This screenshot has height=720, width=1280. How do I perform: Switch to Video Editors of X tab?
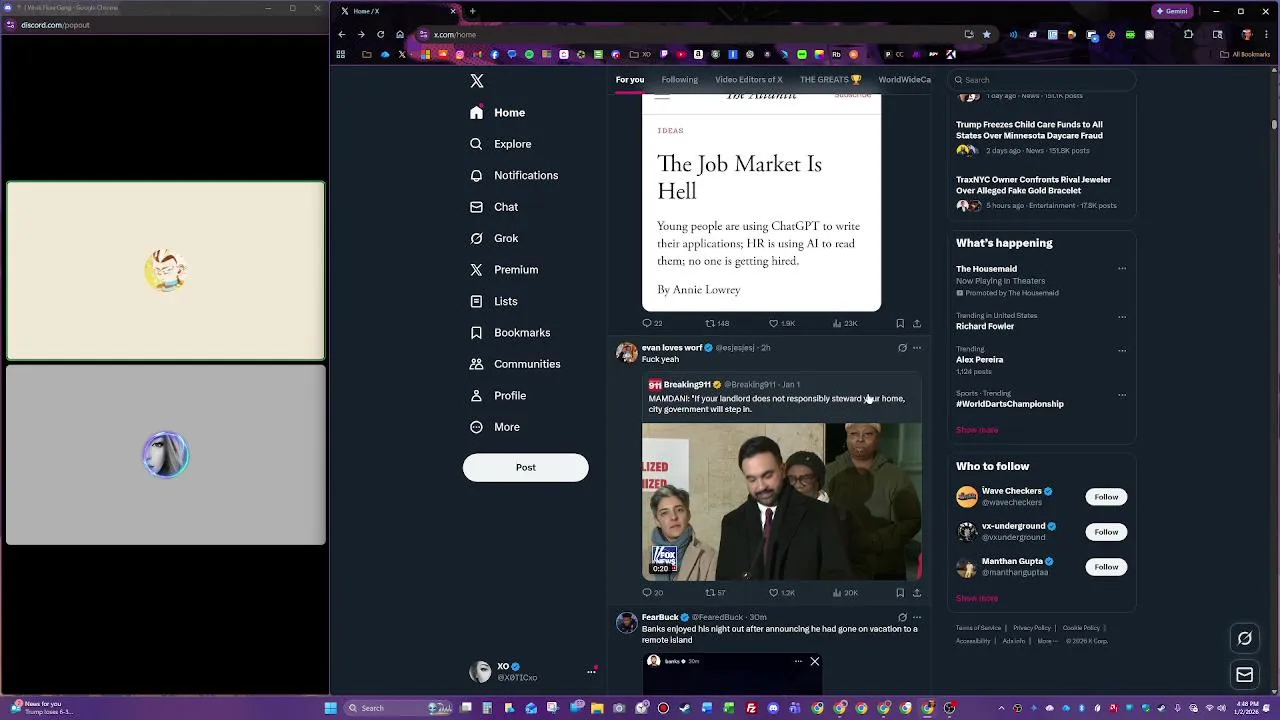click(748, 80)
